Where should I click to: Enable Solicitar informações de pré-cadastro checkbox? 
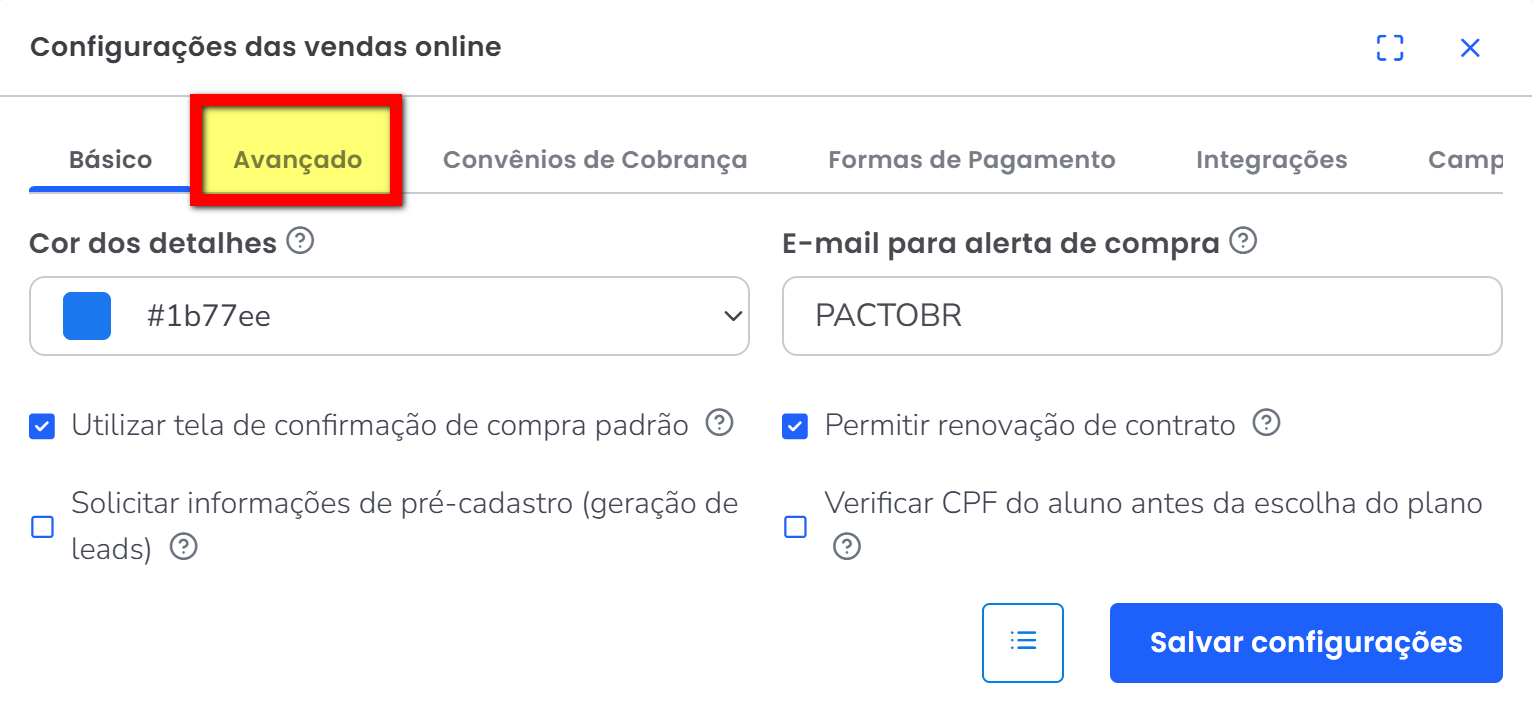[x=42, y=527]
